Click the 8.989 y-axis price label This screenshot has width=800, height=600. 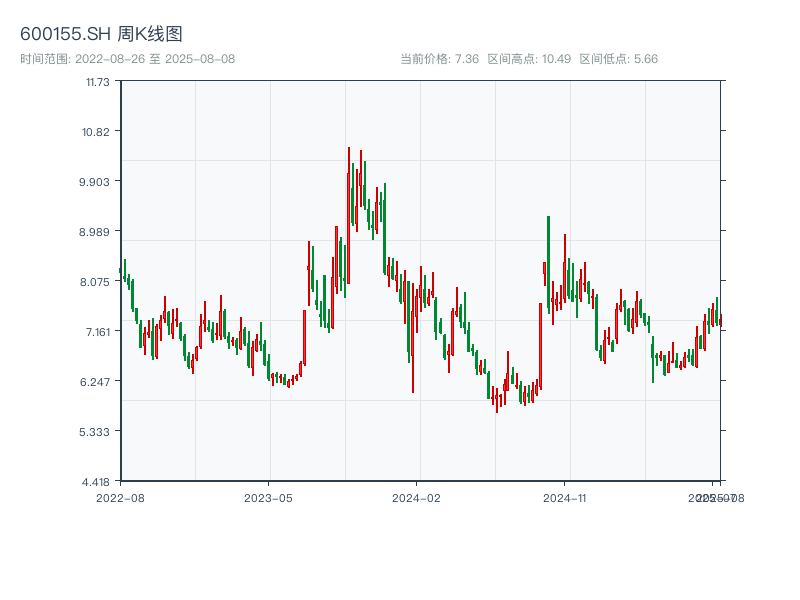97,232
